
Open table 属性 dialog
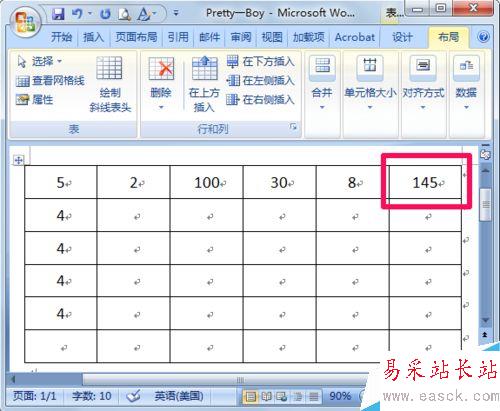click(35, 100)
